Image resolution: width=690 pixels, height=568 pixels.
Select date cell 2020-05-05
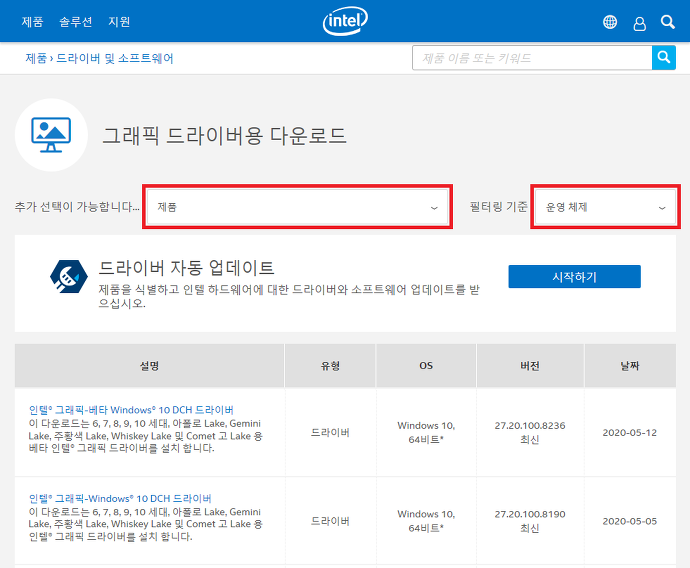(x=630, y=521)
